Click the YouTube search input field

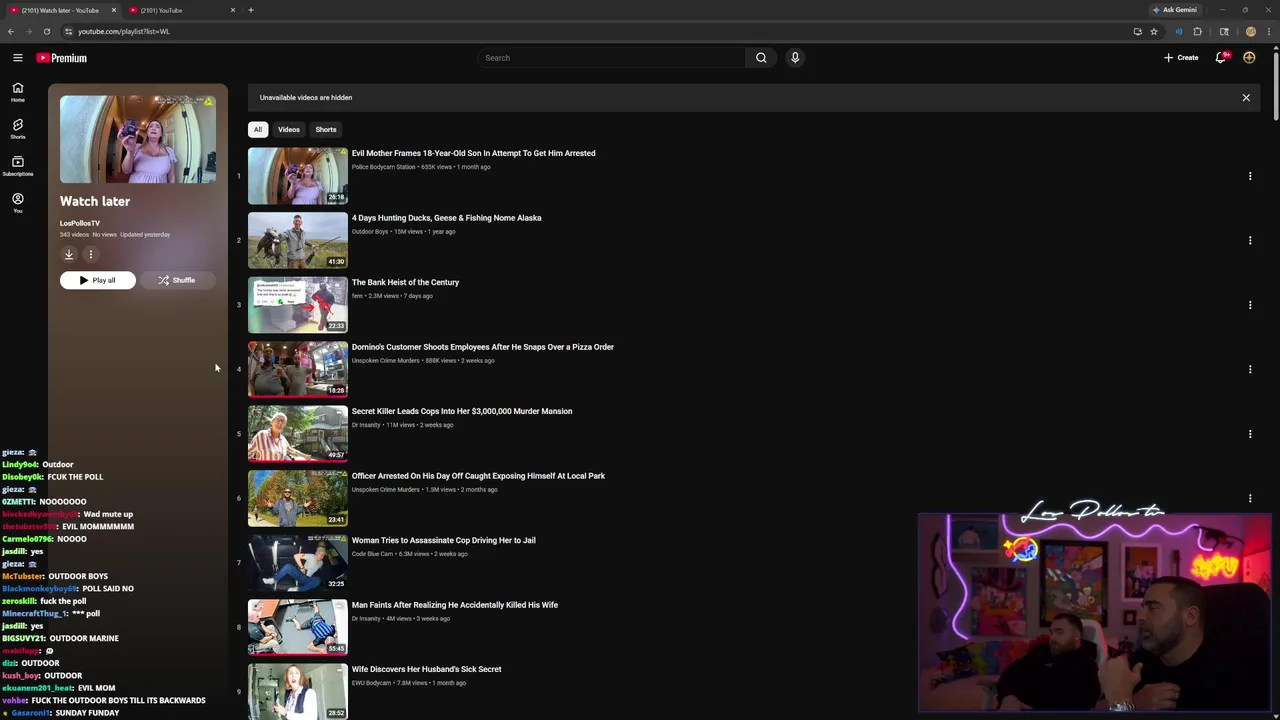[x=611, y=58]
